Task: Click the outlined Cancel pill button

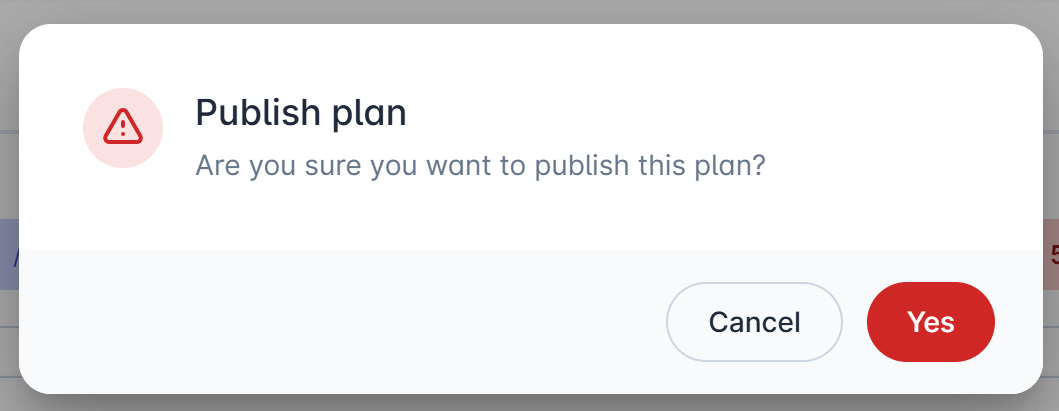Action: [x=754, y=322]
